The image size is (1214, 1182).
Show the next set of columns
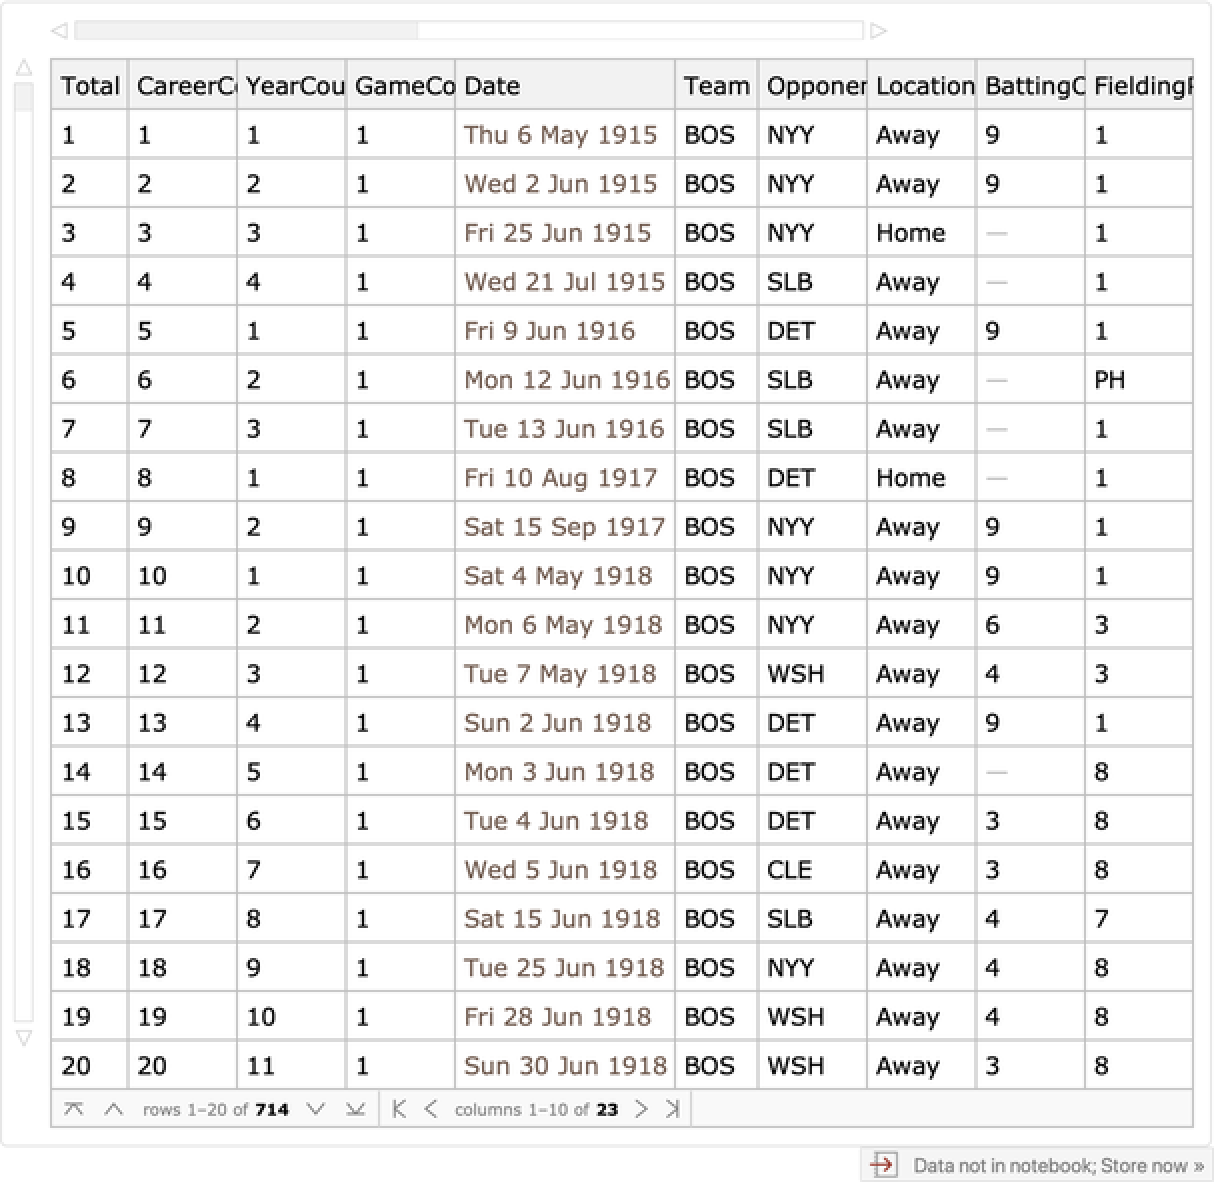coord(642,1109)
